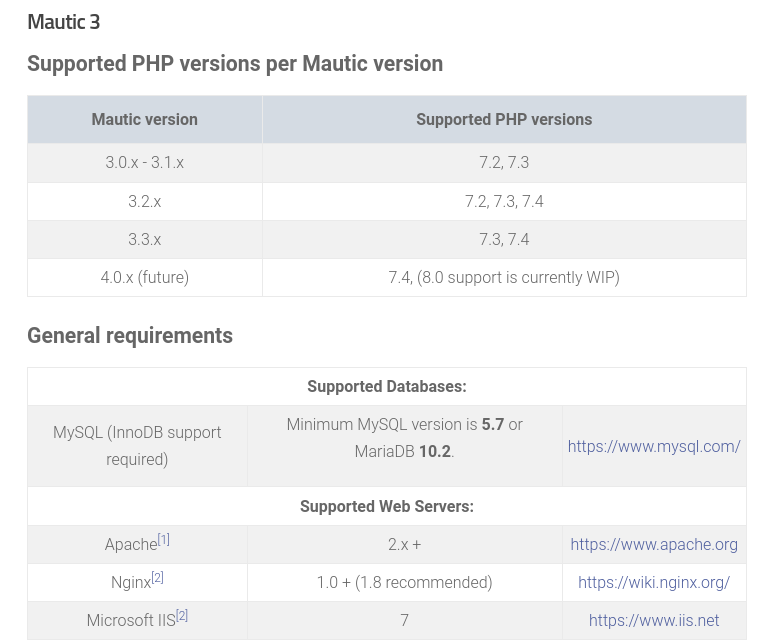Select the '3.0.x - 3.1.x' cell

coord(145,162)
